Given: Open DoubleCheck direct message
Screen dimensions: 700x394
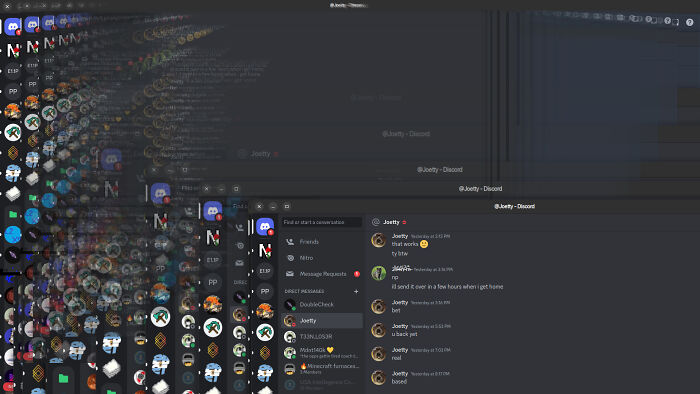Looking at the screenshot, I should tap(322, 304).
